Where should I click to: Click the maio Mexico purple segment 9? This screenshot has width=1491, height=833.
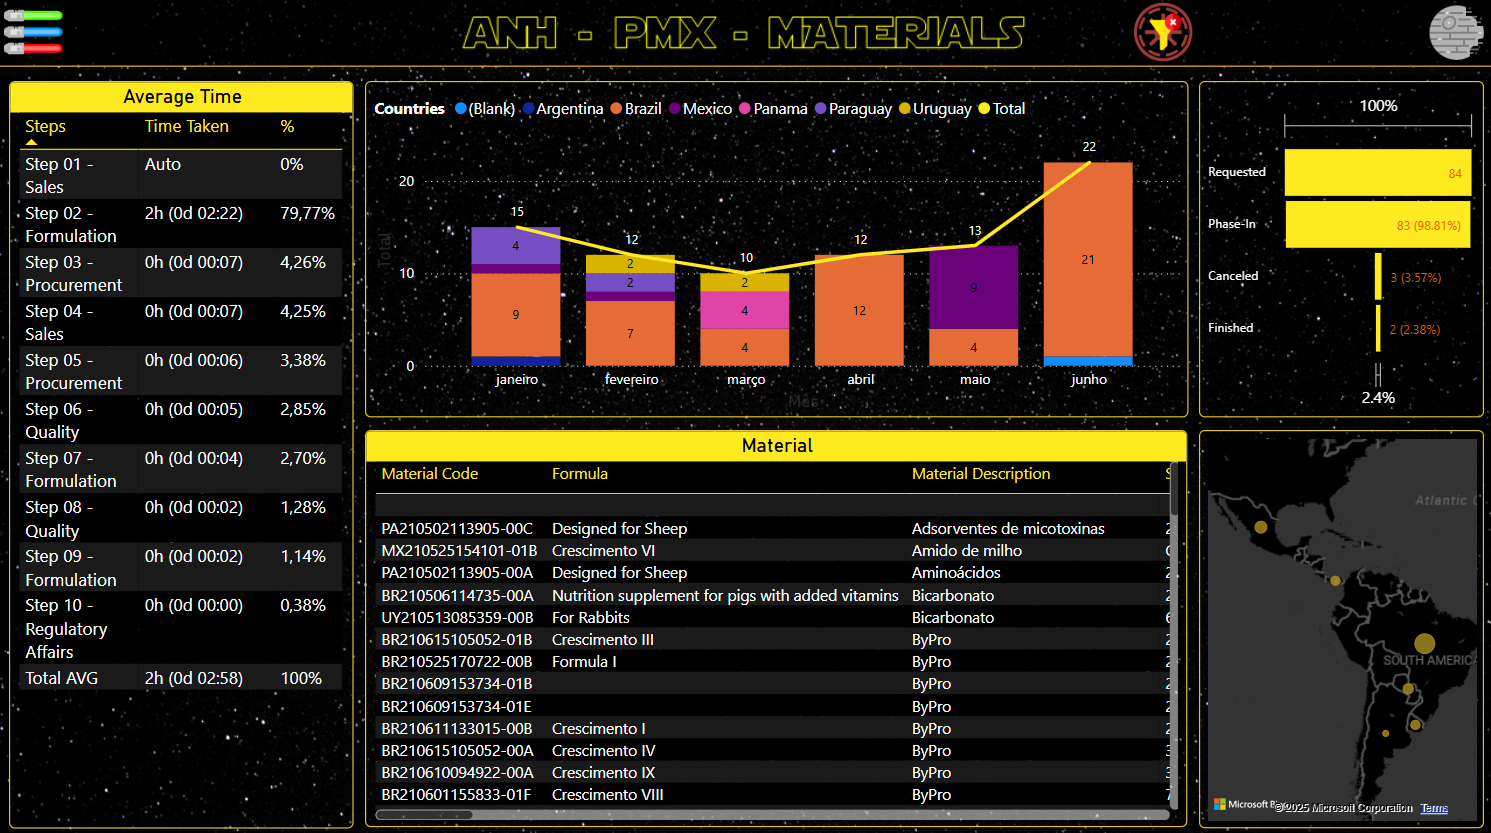coord(973,288)
